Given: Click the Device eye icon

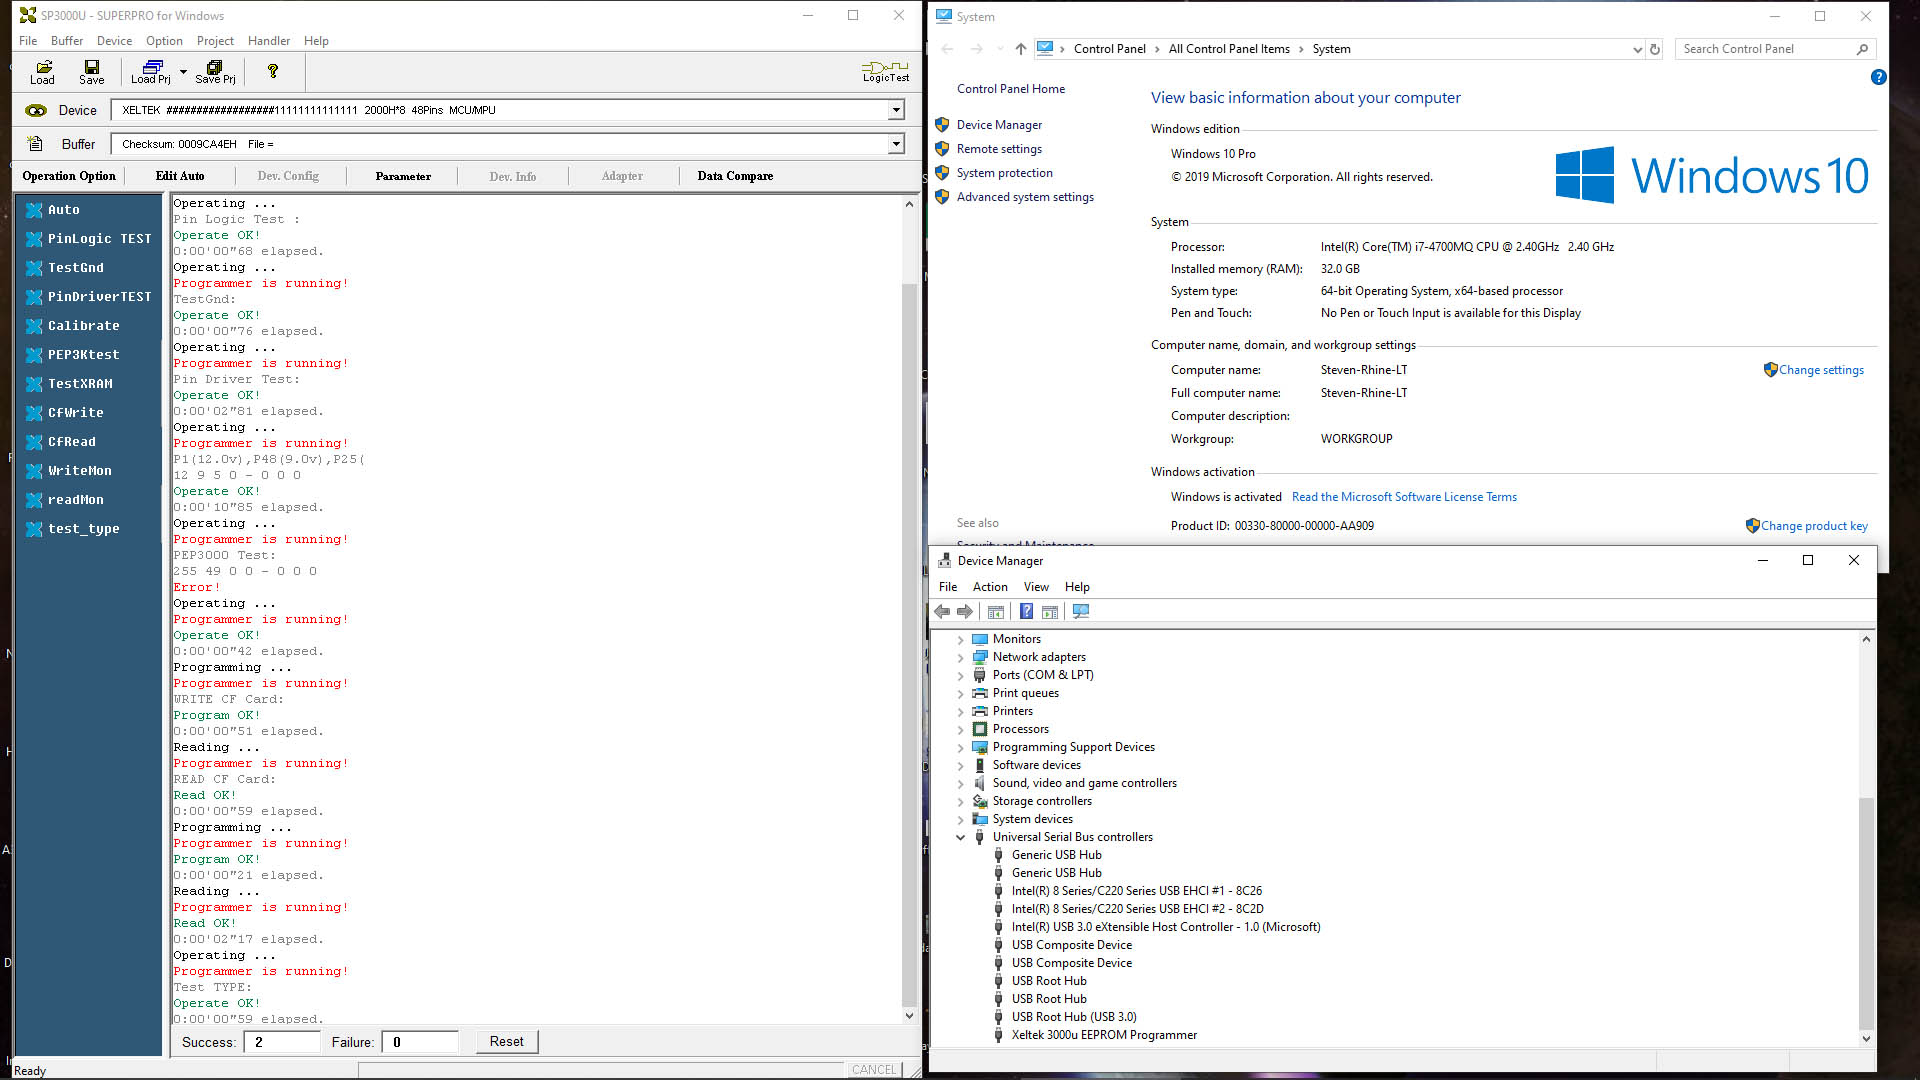Looking at the screenshot, I should [36, 110].
